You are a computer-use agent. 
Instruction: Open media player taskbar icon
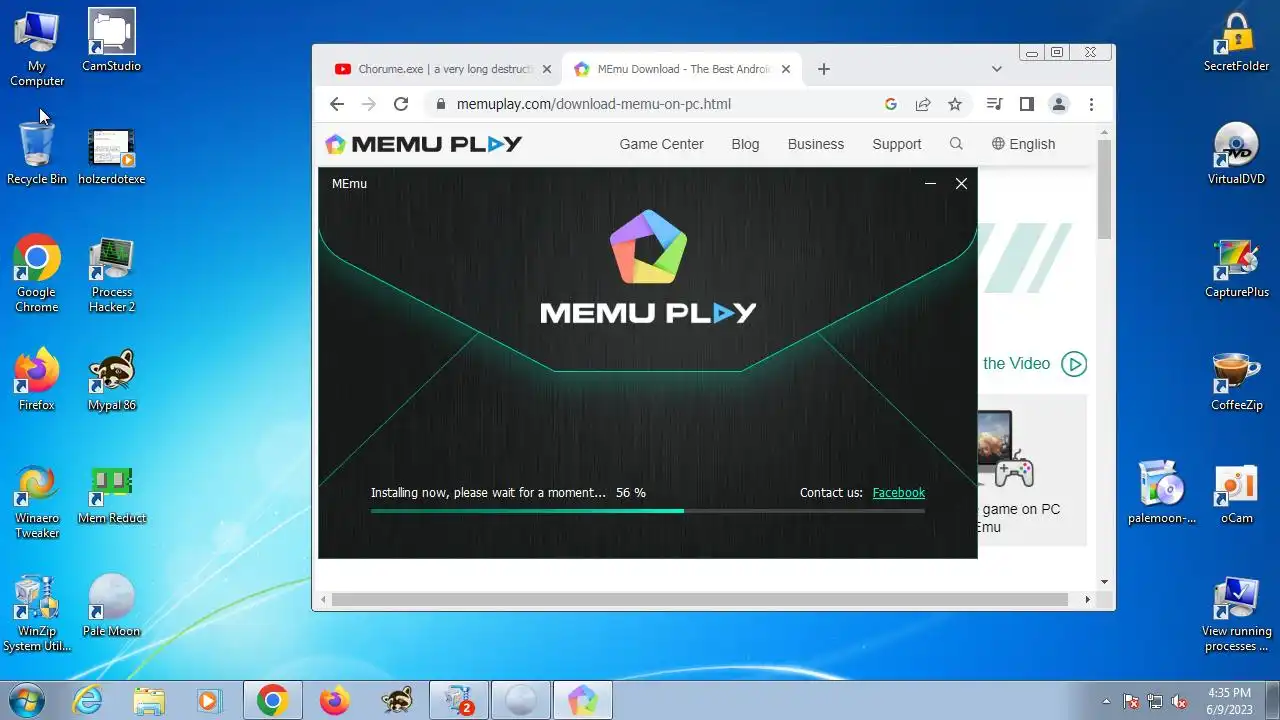click(209, 701)
